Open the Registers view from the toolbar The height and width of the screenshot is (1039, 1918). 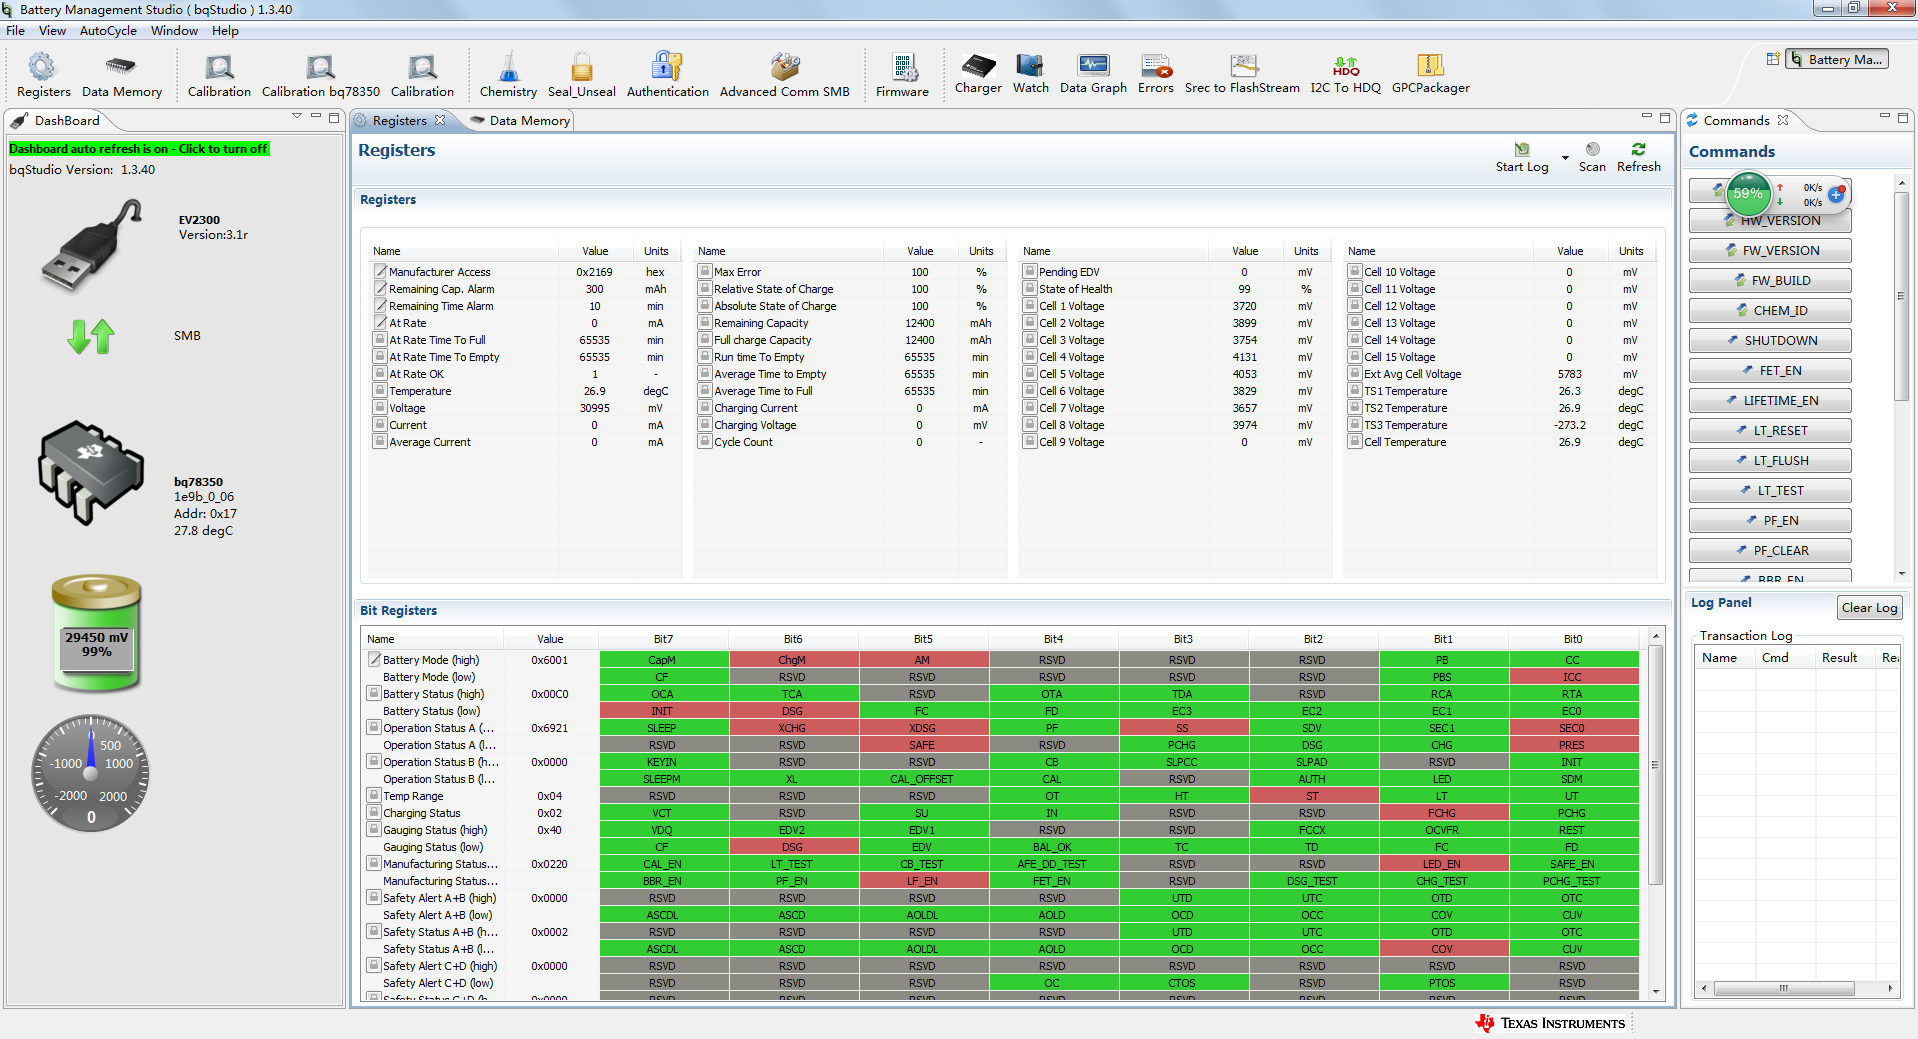[43, 76]
